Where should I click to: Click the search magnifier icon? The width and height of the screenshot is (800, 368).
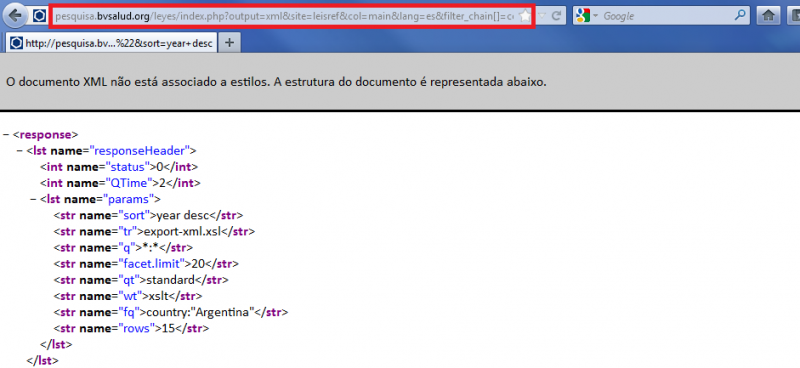(x=741, y=16)
